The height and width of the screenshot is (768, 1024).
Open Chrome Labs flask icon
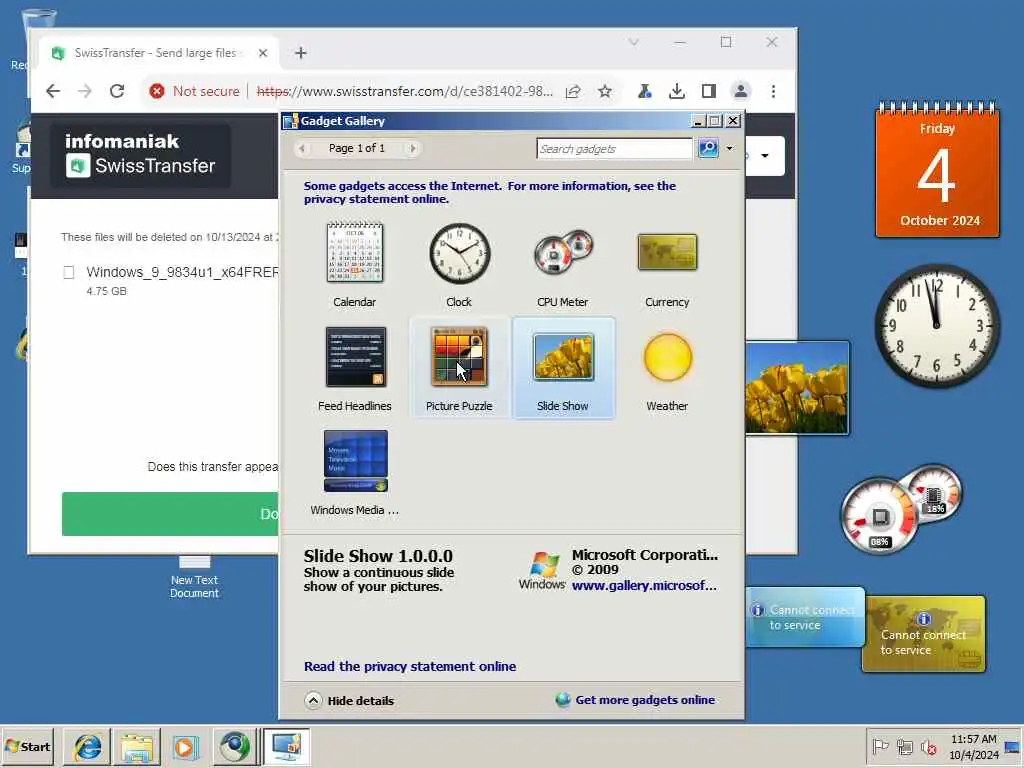coord(645,91)
